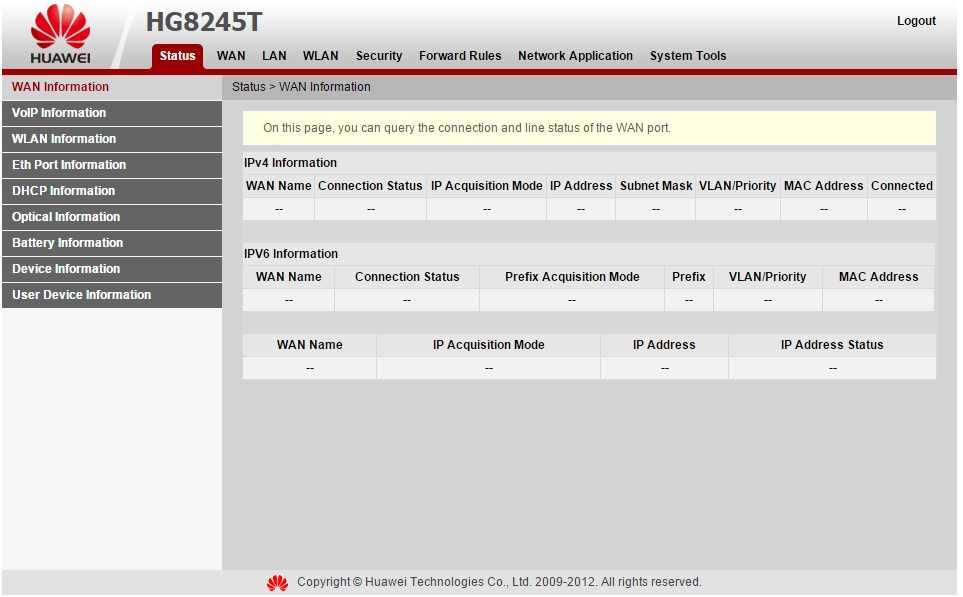Viewport: 963px width, 597px height.
Task: Open the LAN tab
Action: point(274,56)
